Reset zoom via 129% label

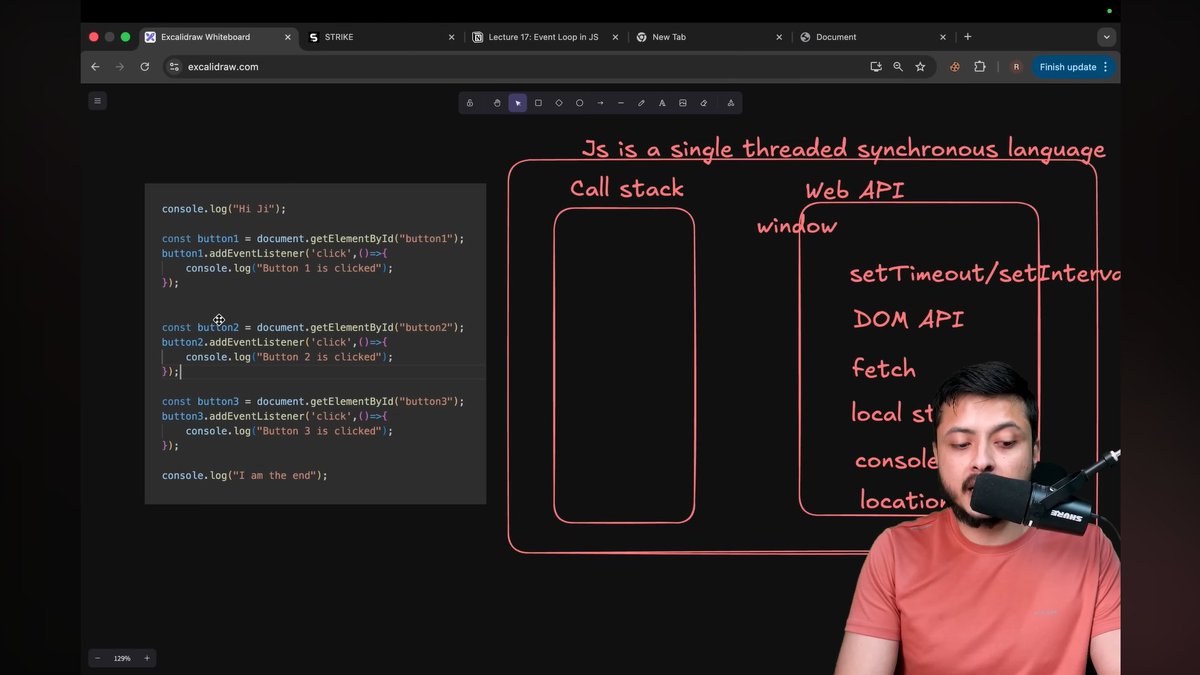pyautogui.click(x=122, y=658)
